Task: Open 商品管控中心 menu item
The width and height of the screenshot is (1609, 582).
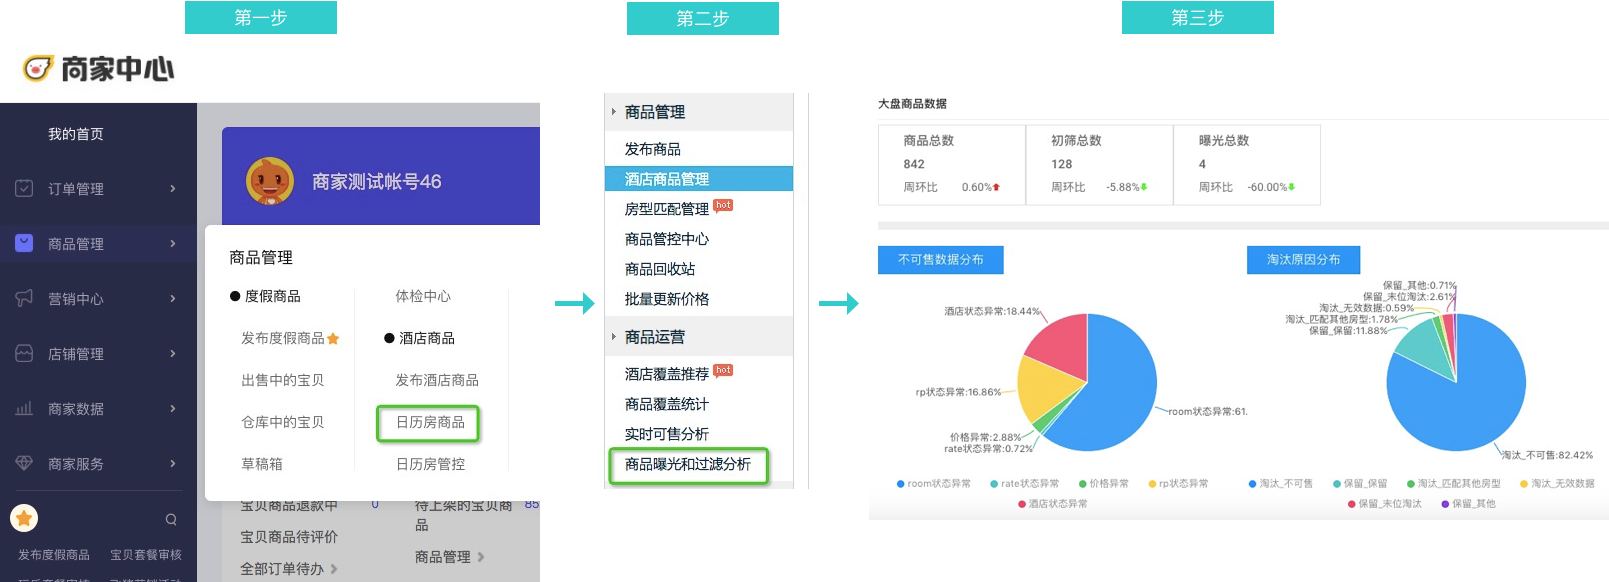Action: coord(667,239)
